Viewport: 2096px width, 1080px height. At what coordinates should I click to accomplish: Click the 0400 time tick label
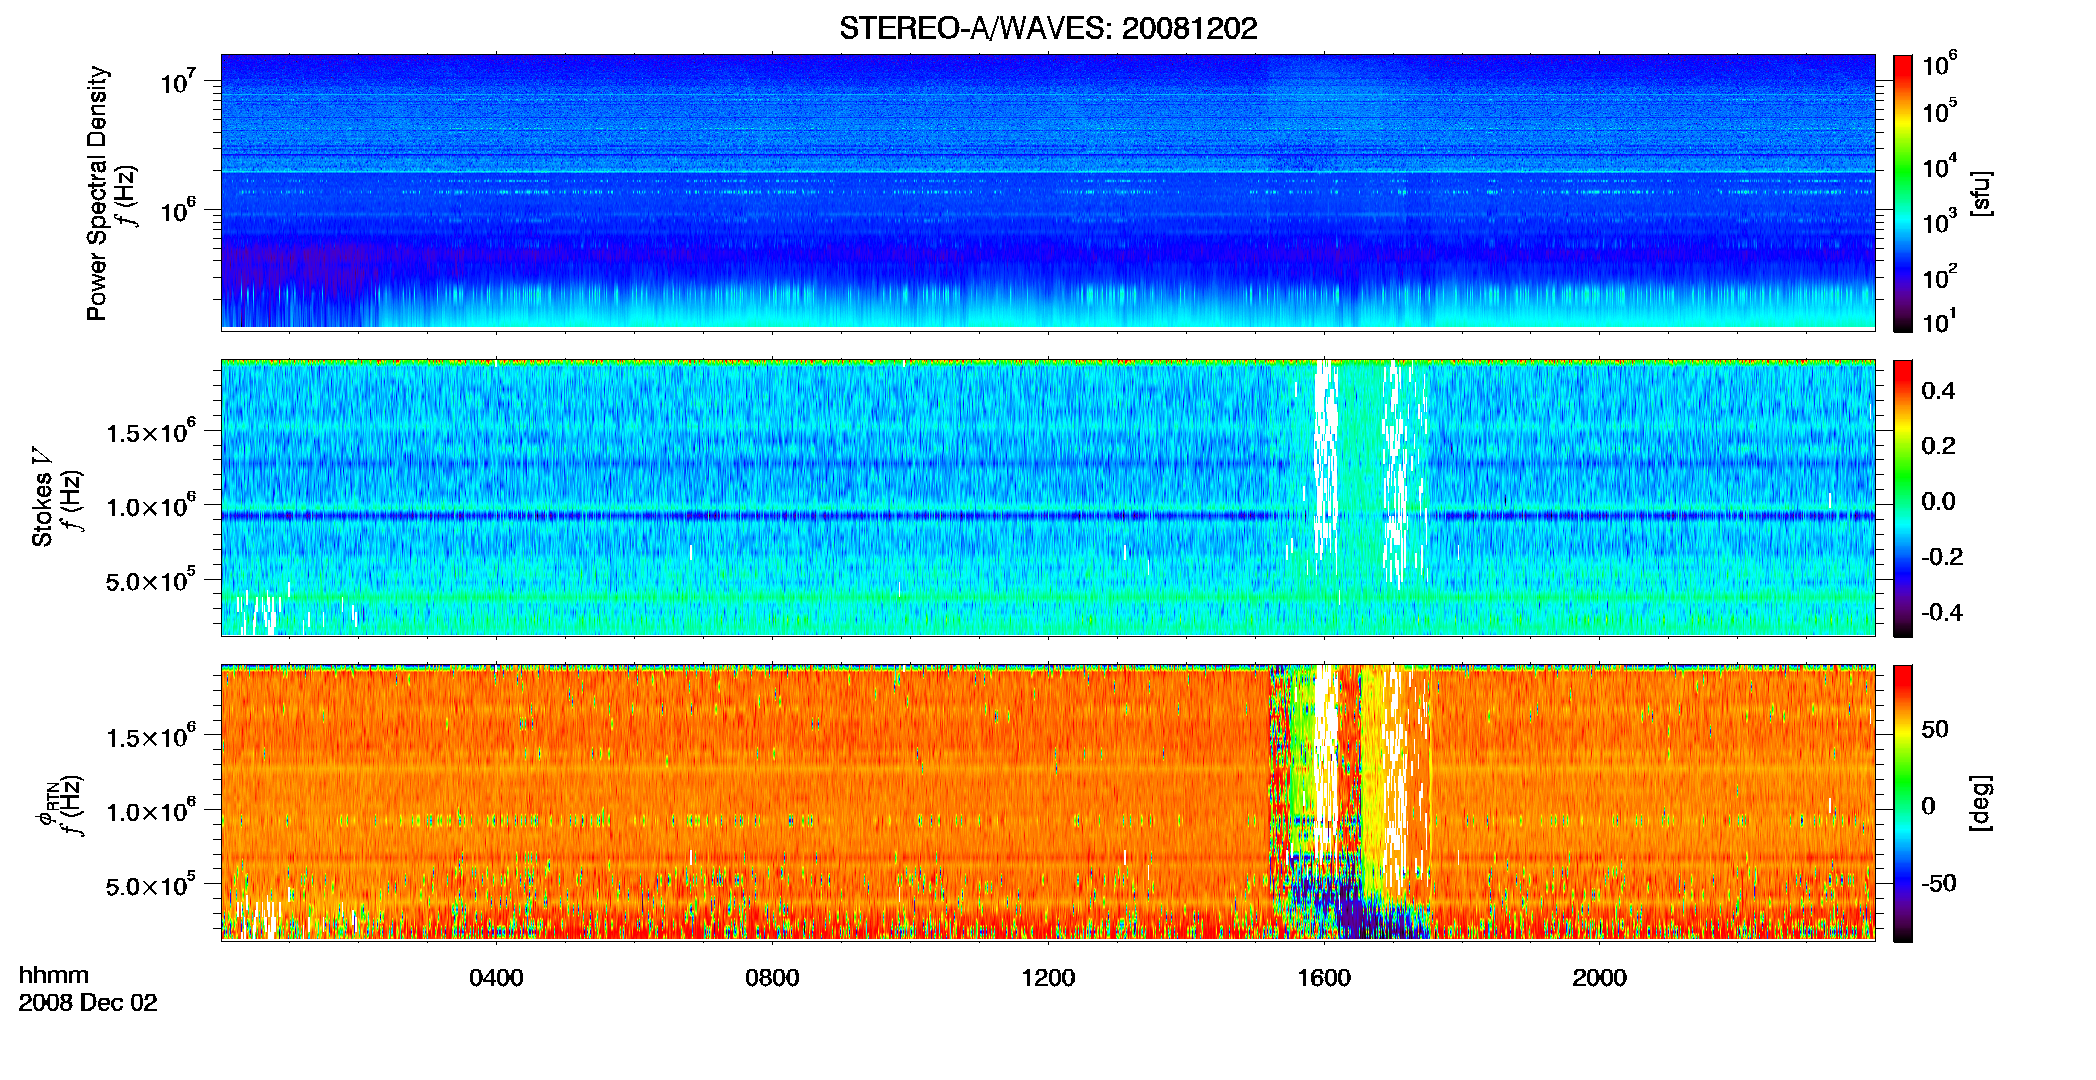[x=496, y=978]
